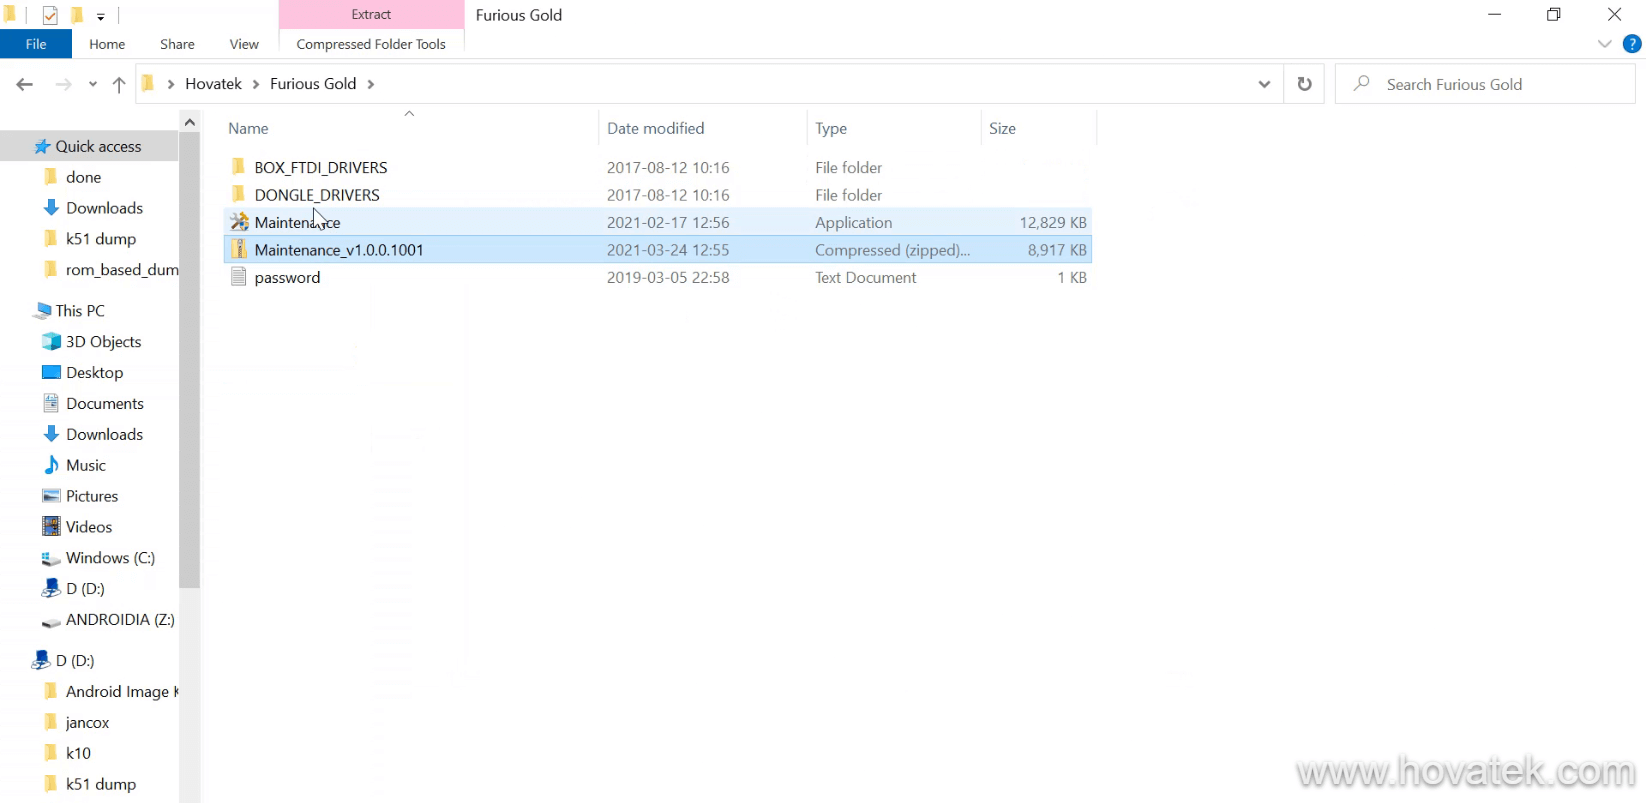Go forward with the forward arrow
The width and height of the screenshot is (1646, 803).
63,84
